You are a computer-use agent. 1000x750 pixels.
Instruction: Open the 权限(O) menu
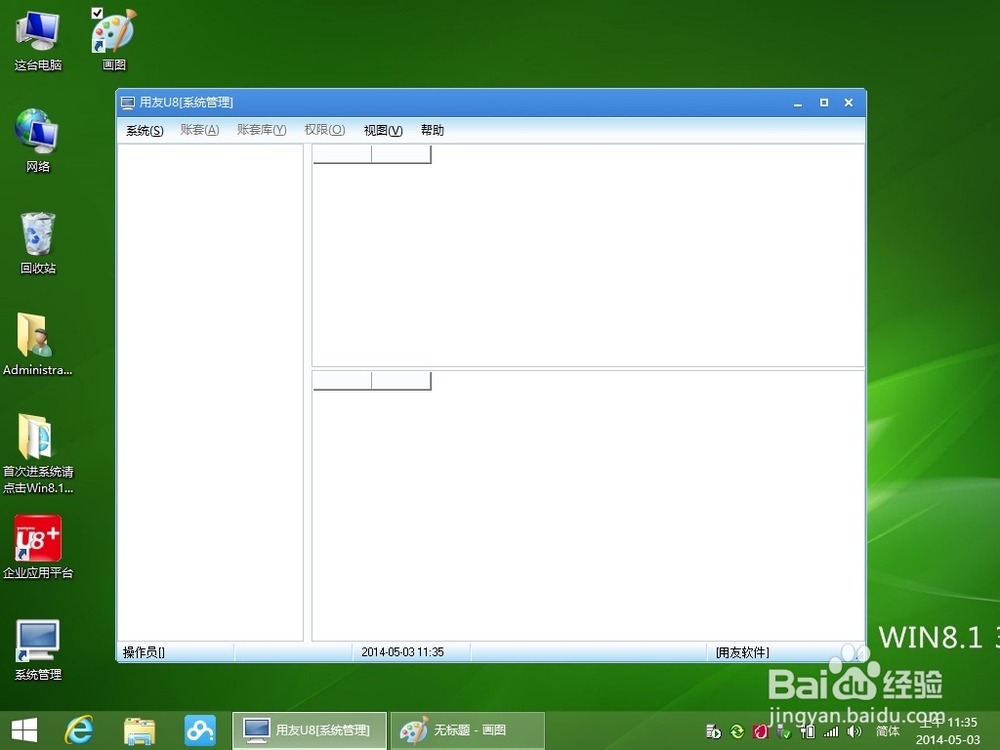coord(325,130)
